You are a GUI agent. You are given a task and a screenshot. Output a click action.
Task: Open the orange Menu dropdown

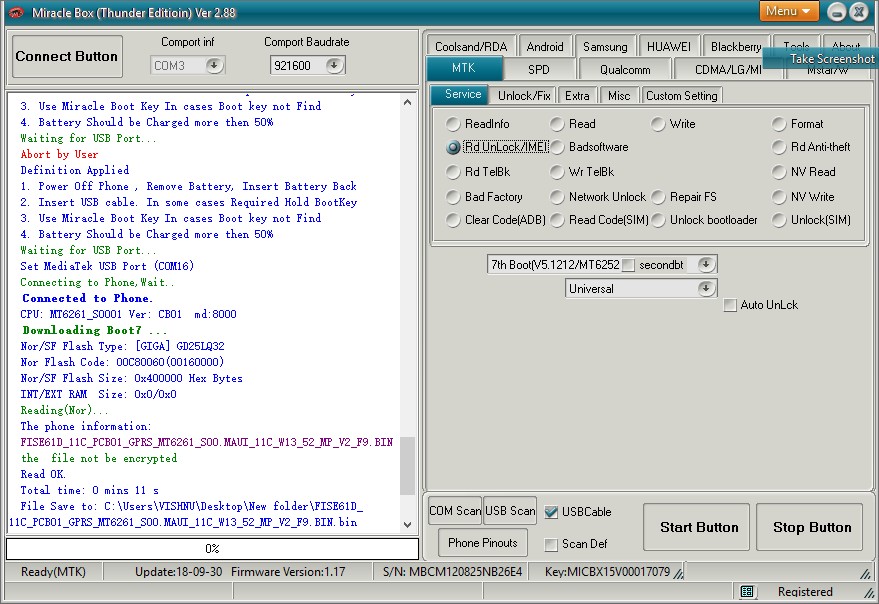tap(789, 11)
